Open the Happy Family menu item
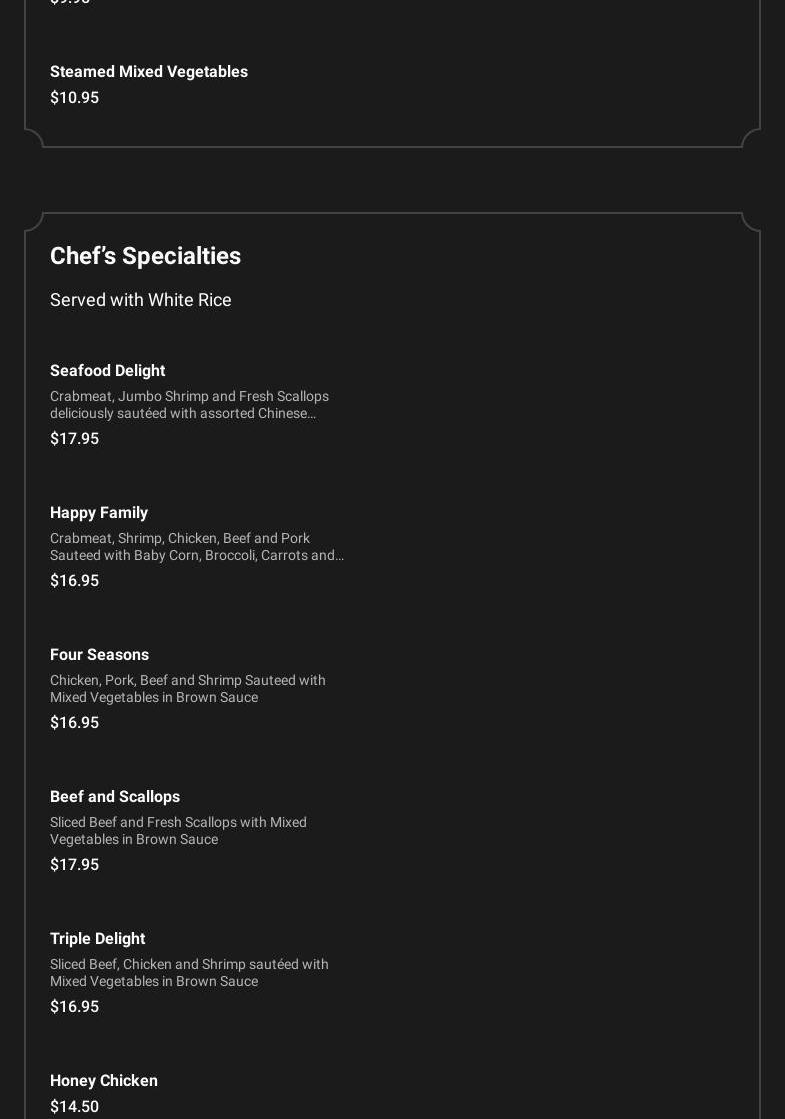 (x=99, y=513)
